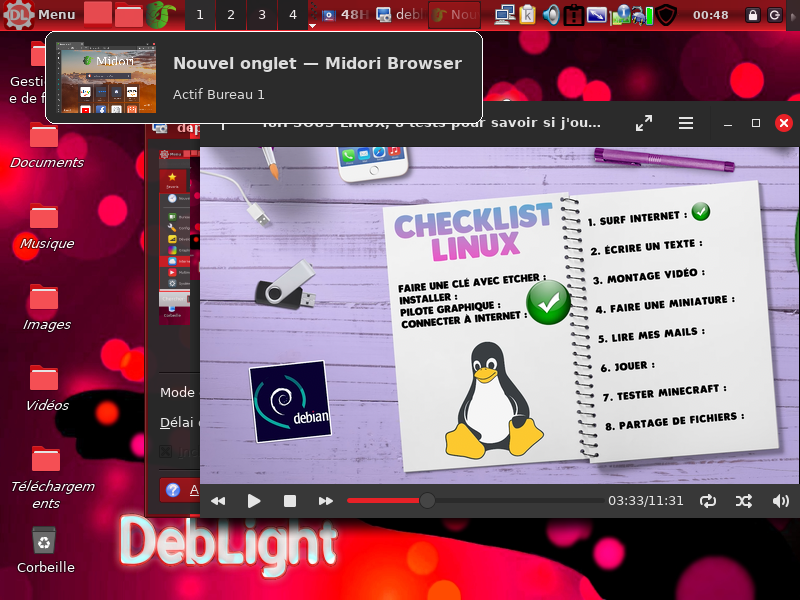Image resolution: width=800 pixels, height=600 pixels.
Task: Toggle repeat mode in the player
Action: tap(708, 501)
